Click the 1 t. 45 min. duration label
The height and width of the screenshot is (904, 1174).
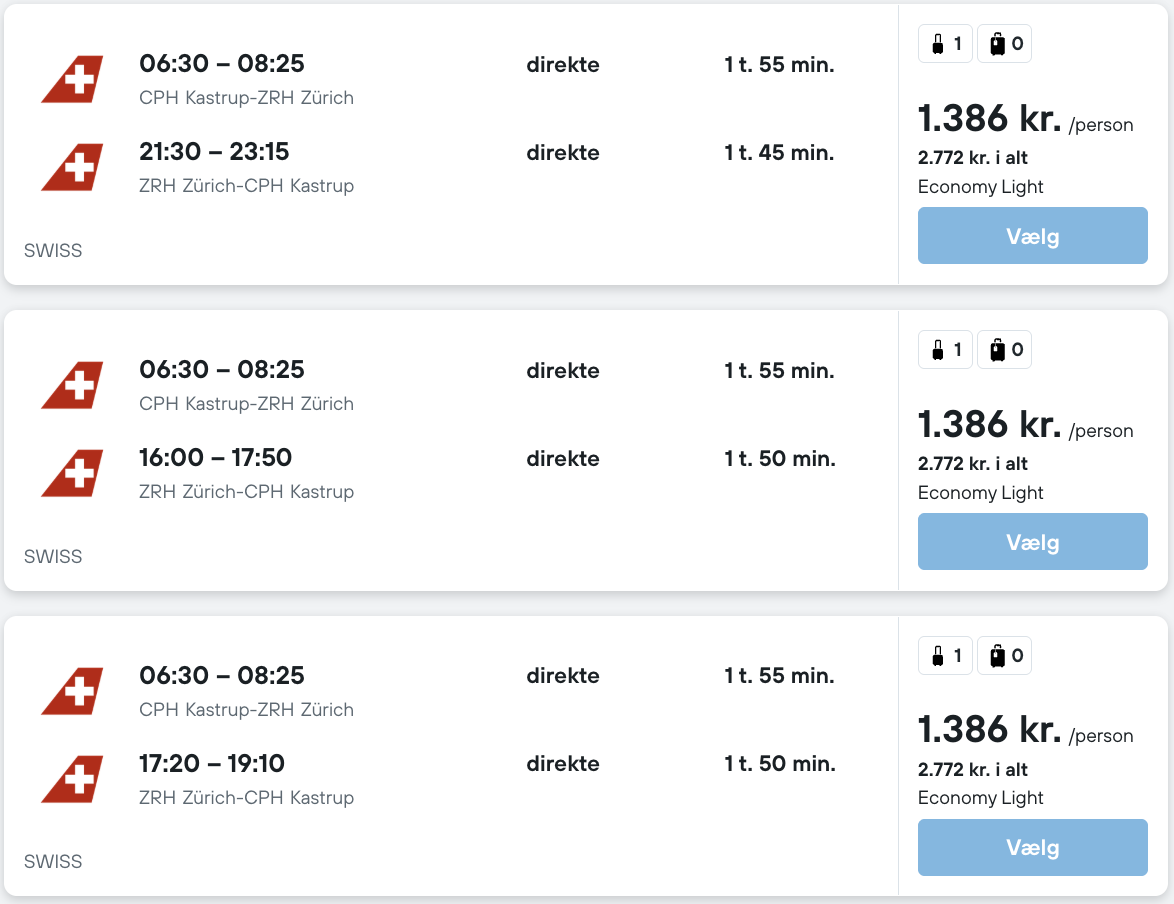pos(779,153)
